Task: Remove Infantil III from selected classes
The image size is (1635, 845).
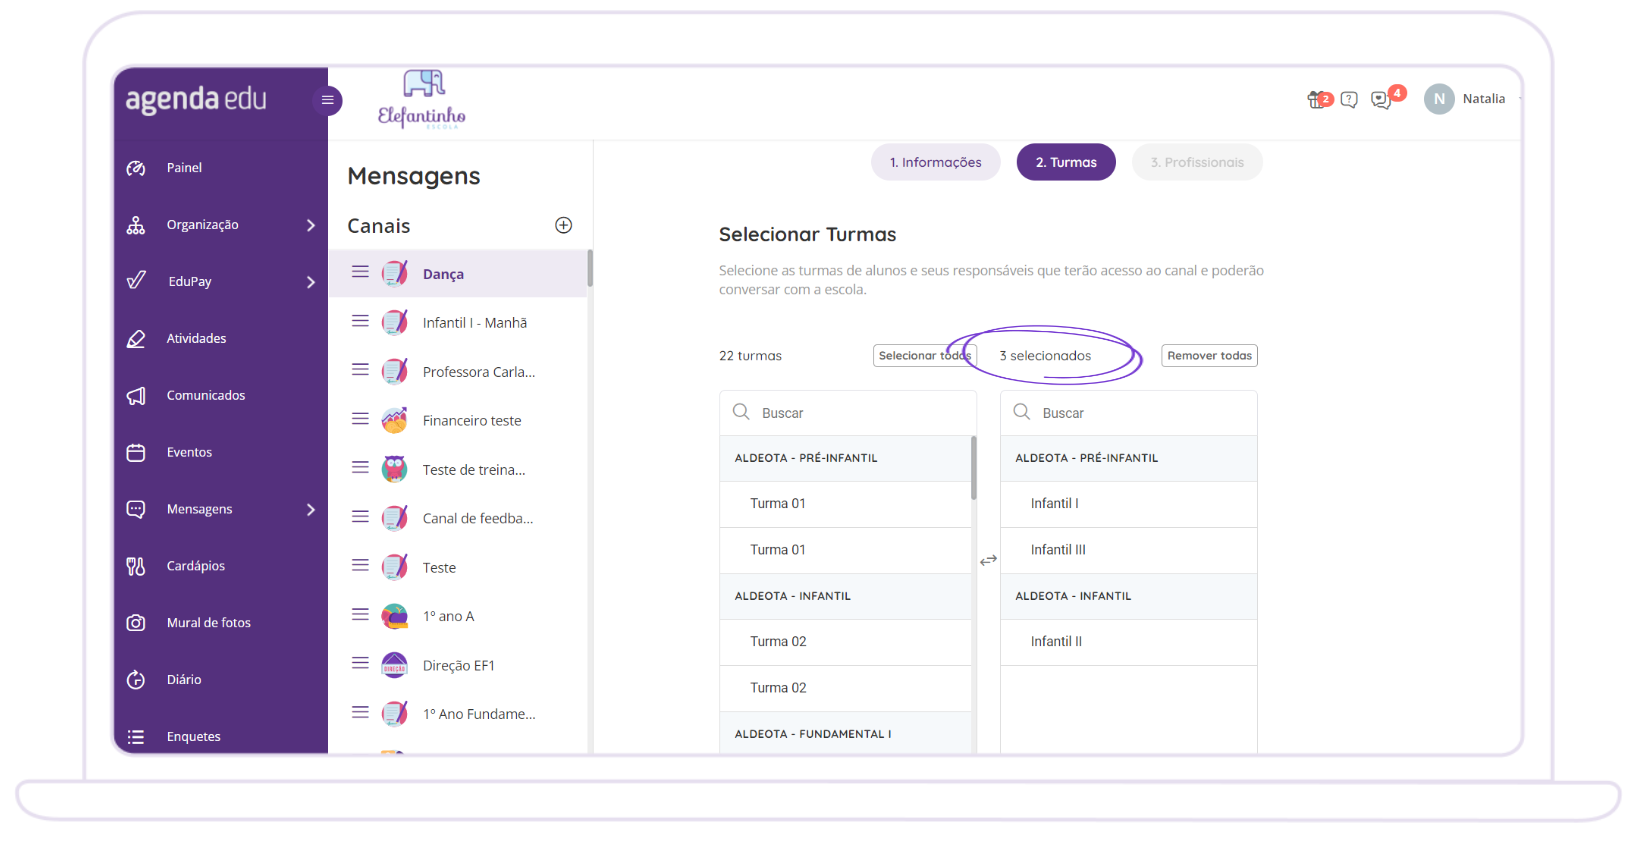Action: pyautogui.click(x=1128, y=550)
